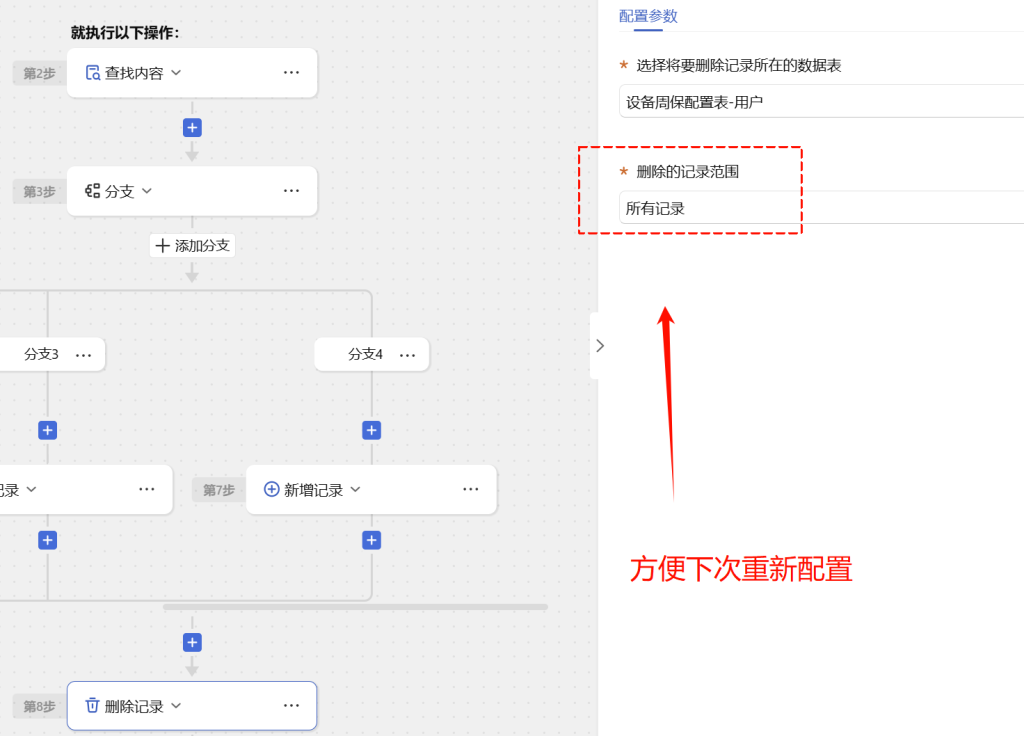Image resolution: width=1024 pixels, height=736 pixels.
Task: Open the 新增记录 step type dropdown
Action: (x=355, y=489)
